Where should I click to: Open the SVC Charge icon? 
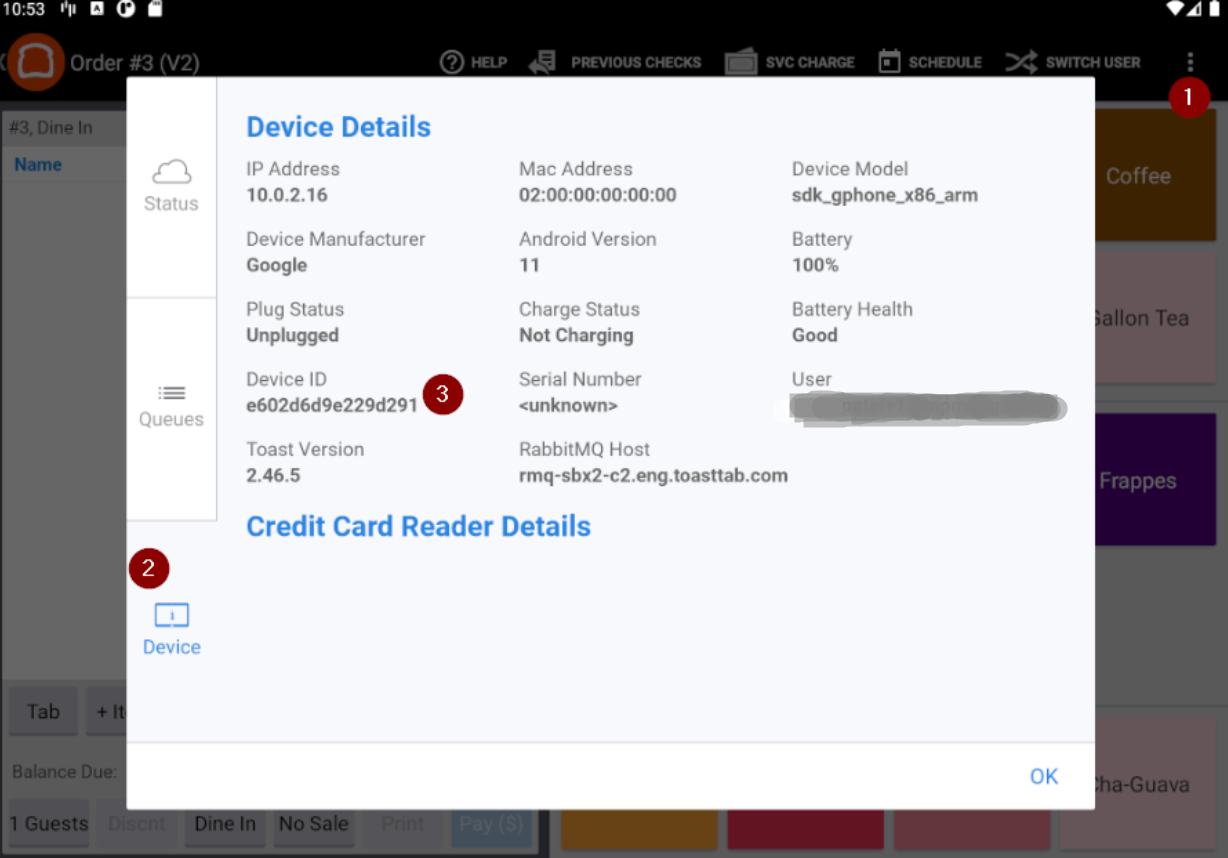pyautogui.click(x=741, y=61)
